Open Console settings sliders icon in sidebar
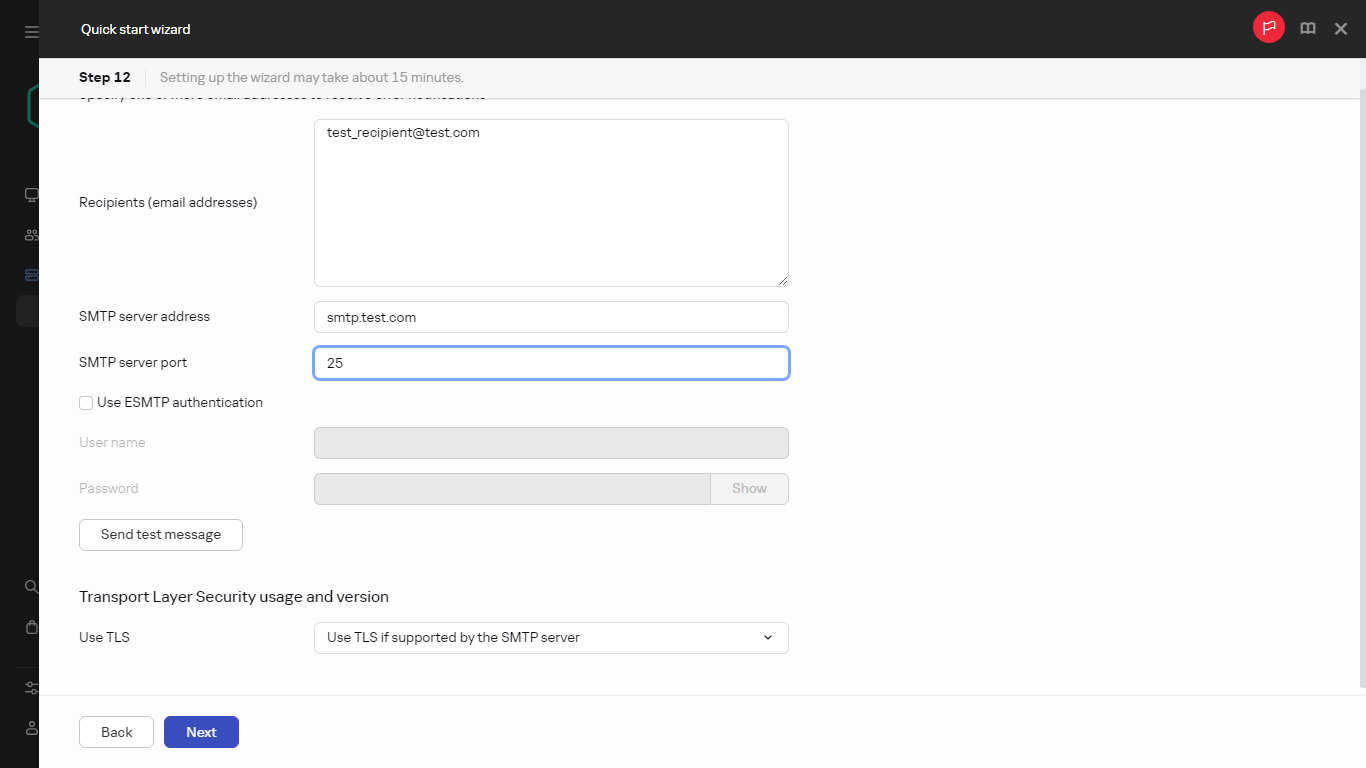Image resolution: width=1366 pixels, height=768 pixels. point(31,688)
